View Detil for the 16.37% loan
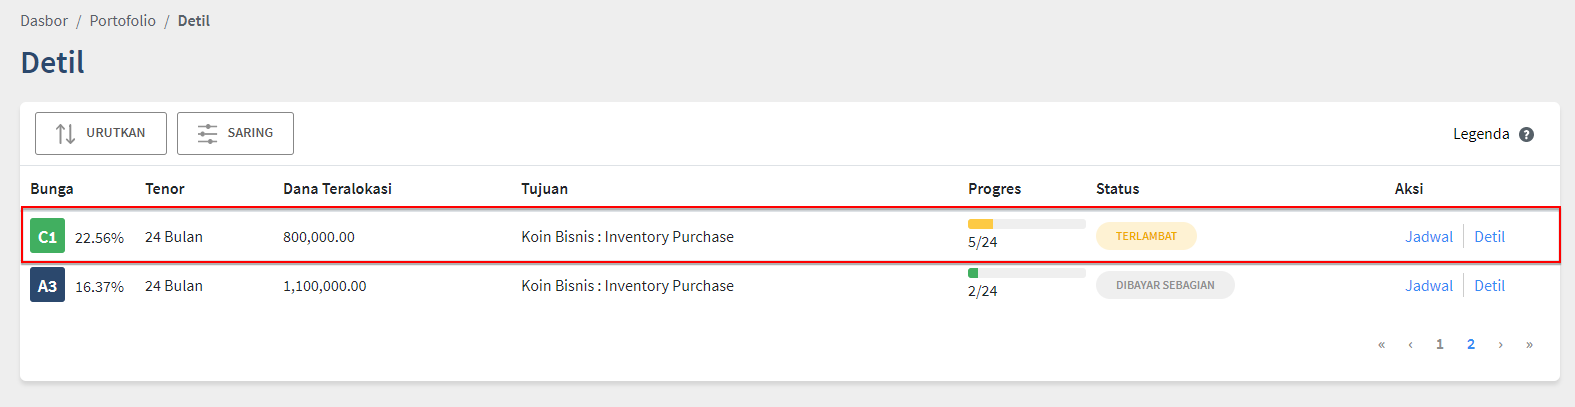This screenshot has height=407, width=1575. (x=1489, y=286)
